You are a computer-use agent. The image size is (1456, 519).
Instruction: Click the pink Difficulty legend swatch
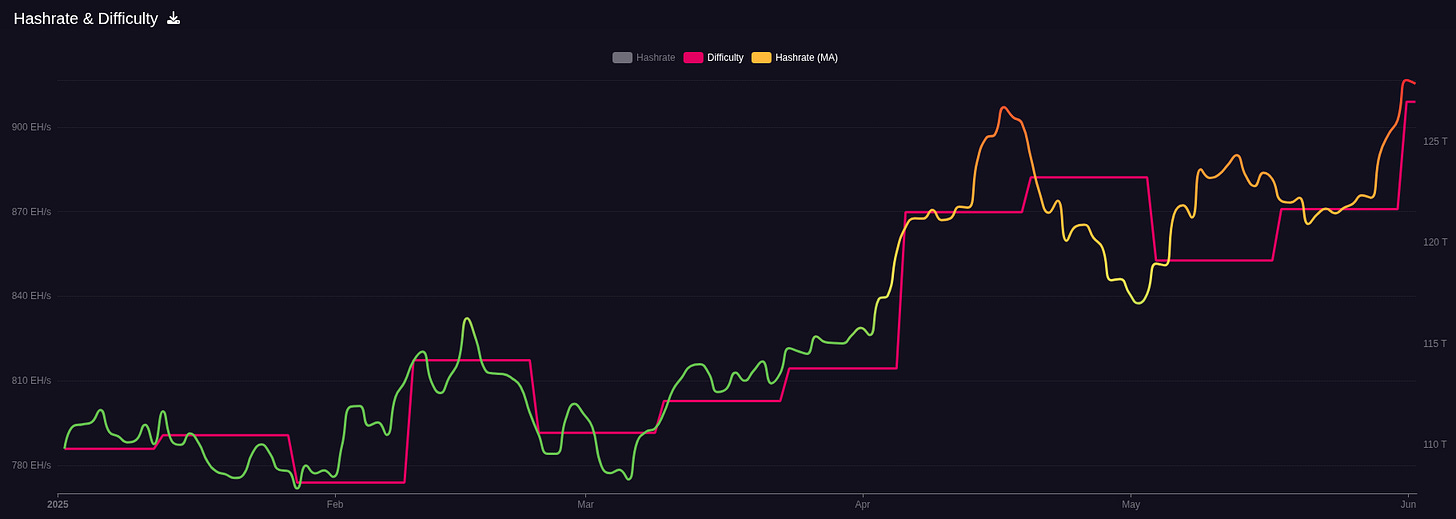pos(693,58)
